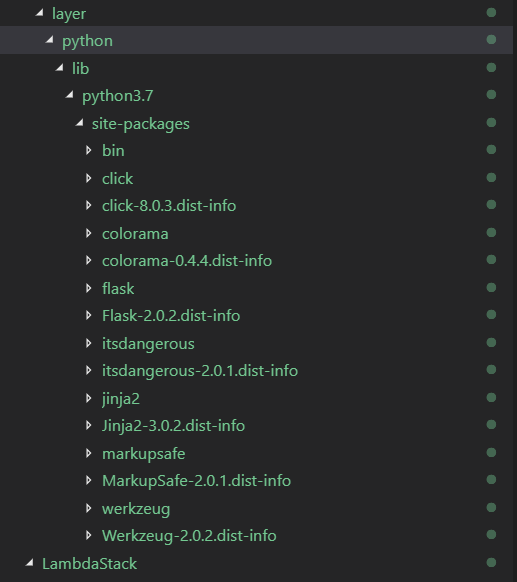Viewport: 517px width, 582px height.
Task: Expand the markupsafe folder arrow
Action: [88, 453]
